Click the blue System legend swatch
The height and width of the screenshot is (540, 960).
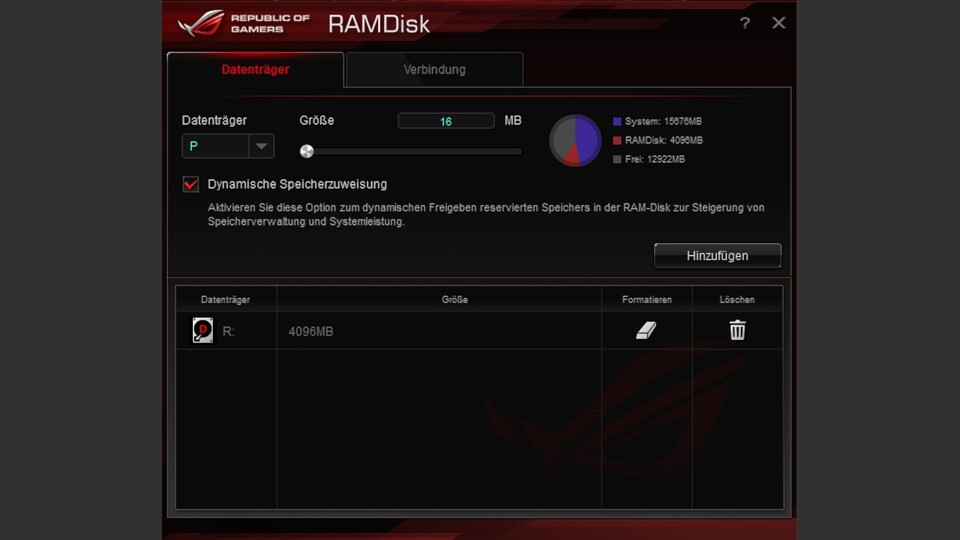click(617, 121)
